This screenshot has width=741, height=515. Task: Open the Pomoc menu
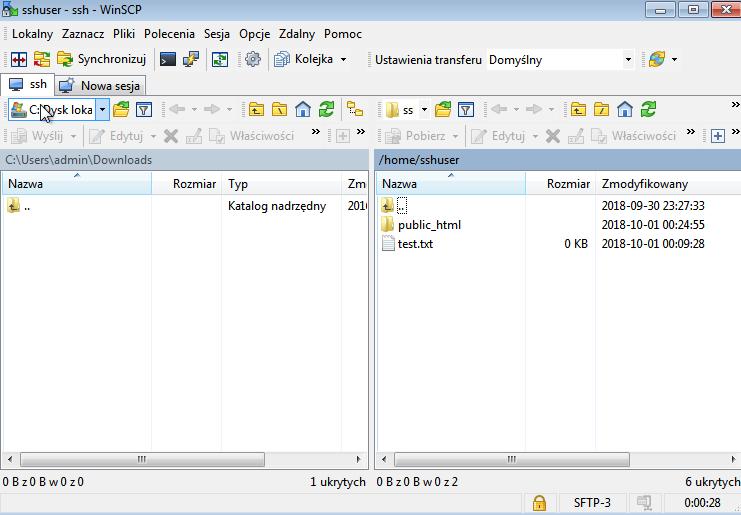[343, 34]
